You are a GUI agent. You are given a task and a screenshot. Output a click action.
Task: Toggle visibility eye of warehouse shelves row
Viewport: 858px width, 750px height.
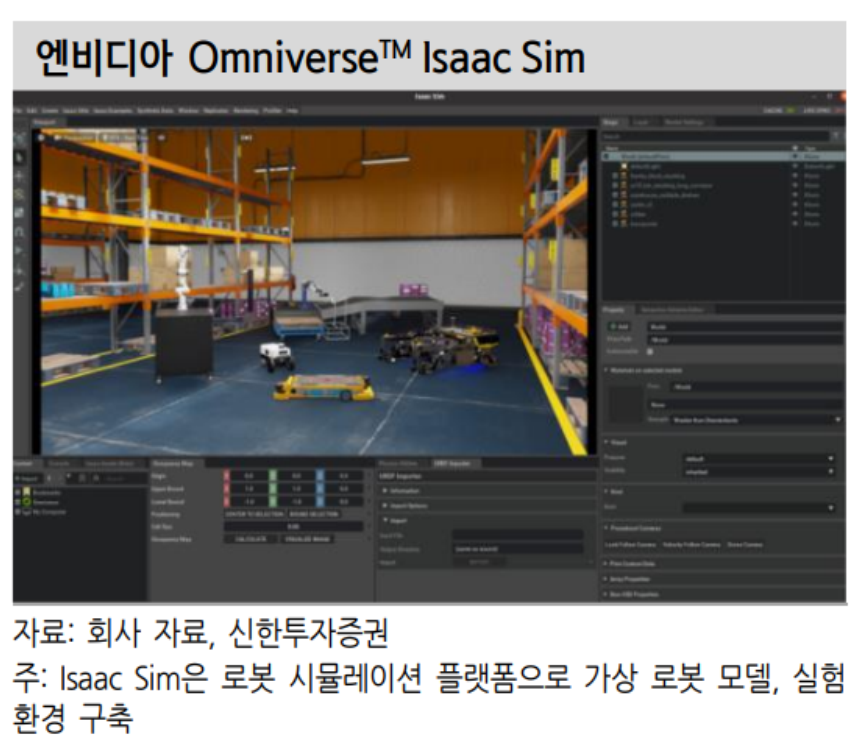click(795, 195)
